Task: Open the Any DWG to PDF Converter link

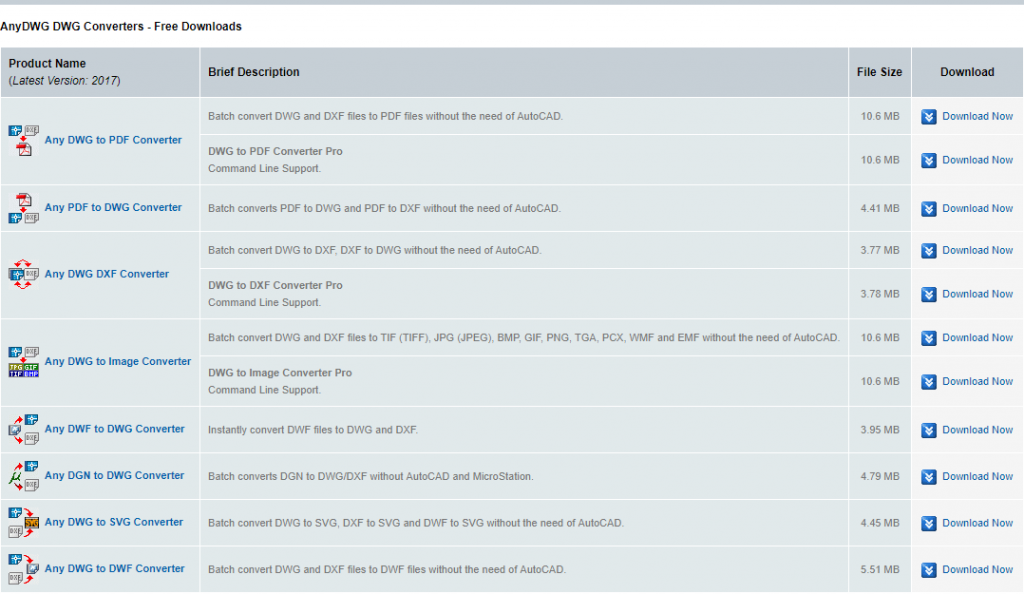Action: tap(113, 140)
